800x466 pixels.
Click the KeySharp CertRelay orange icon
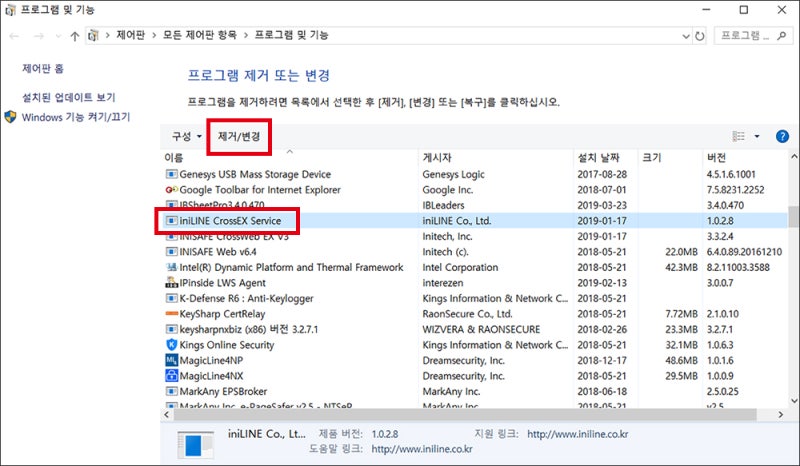click(x=171, y=313)
